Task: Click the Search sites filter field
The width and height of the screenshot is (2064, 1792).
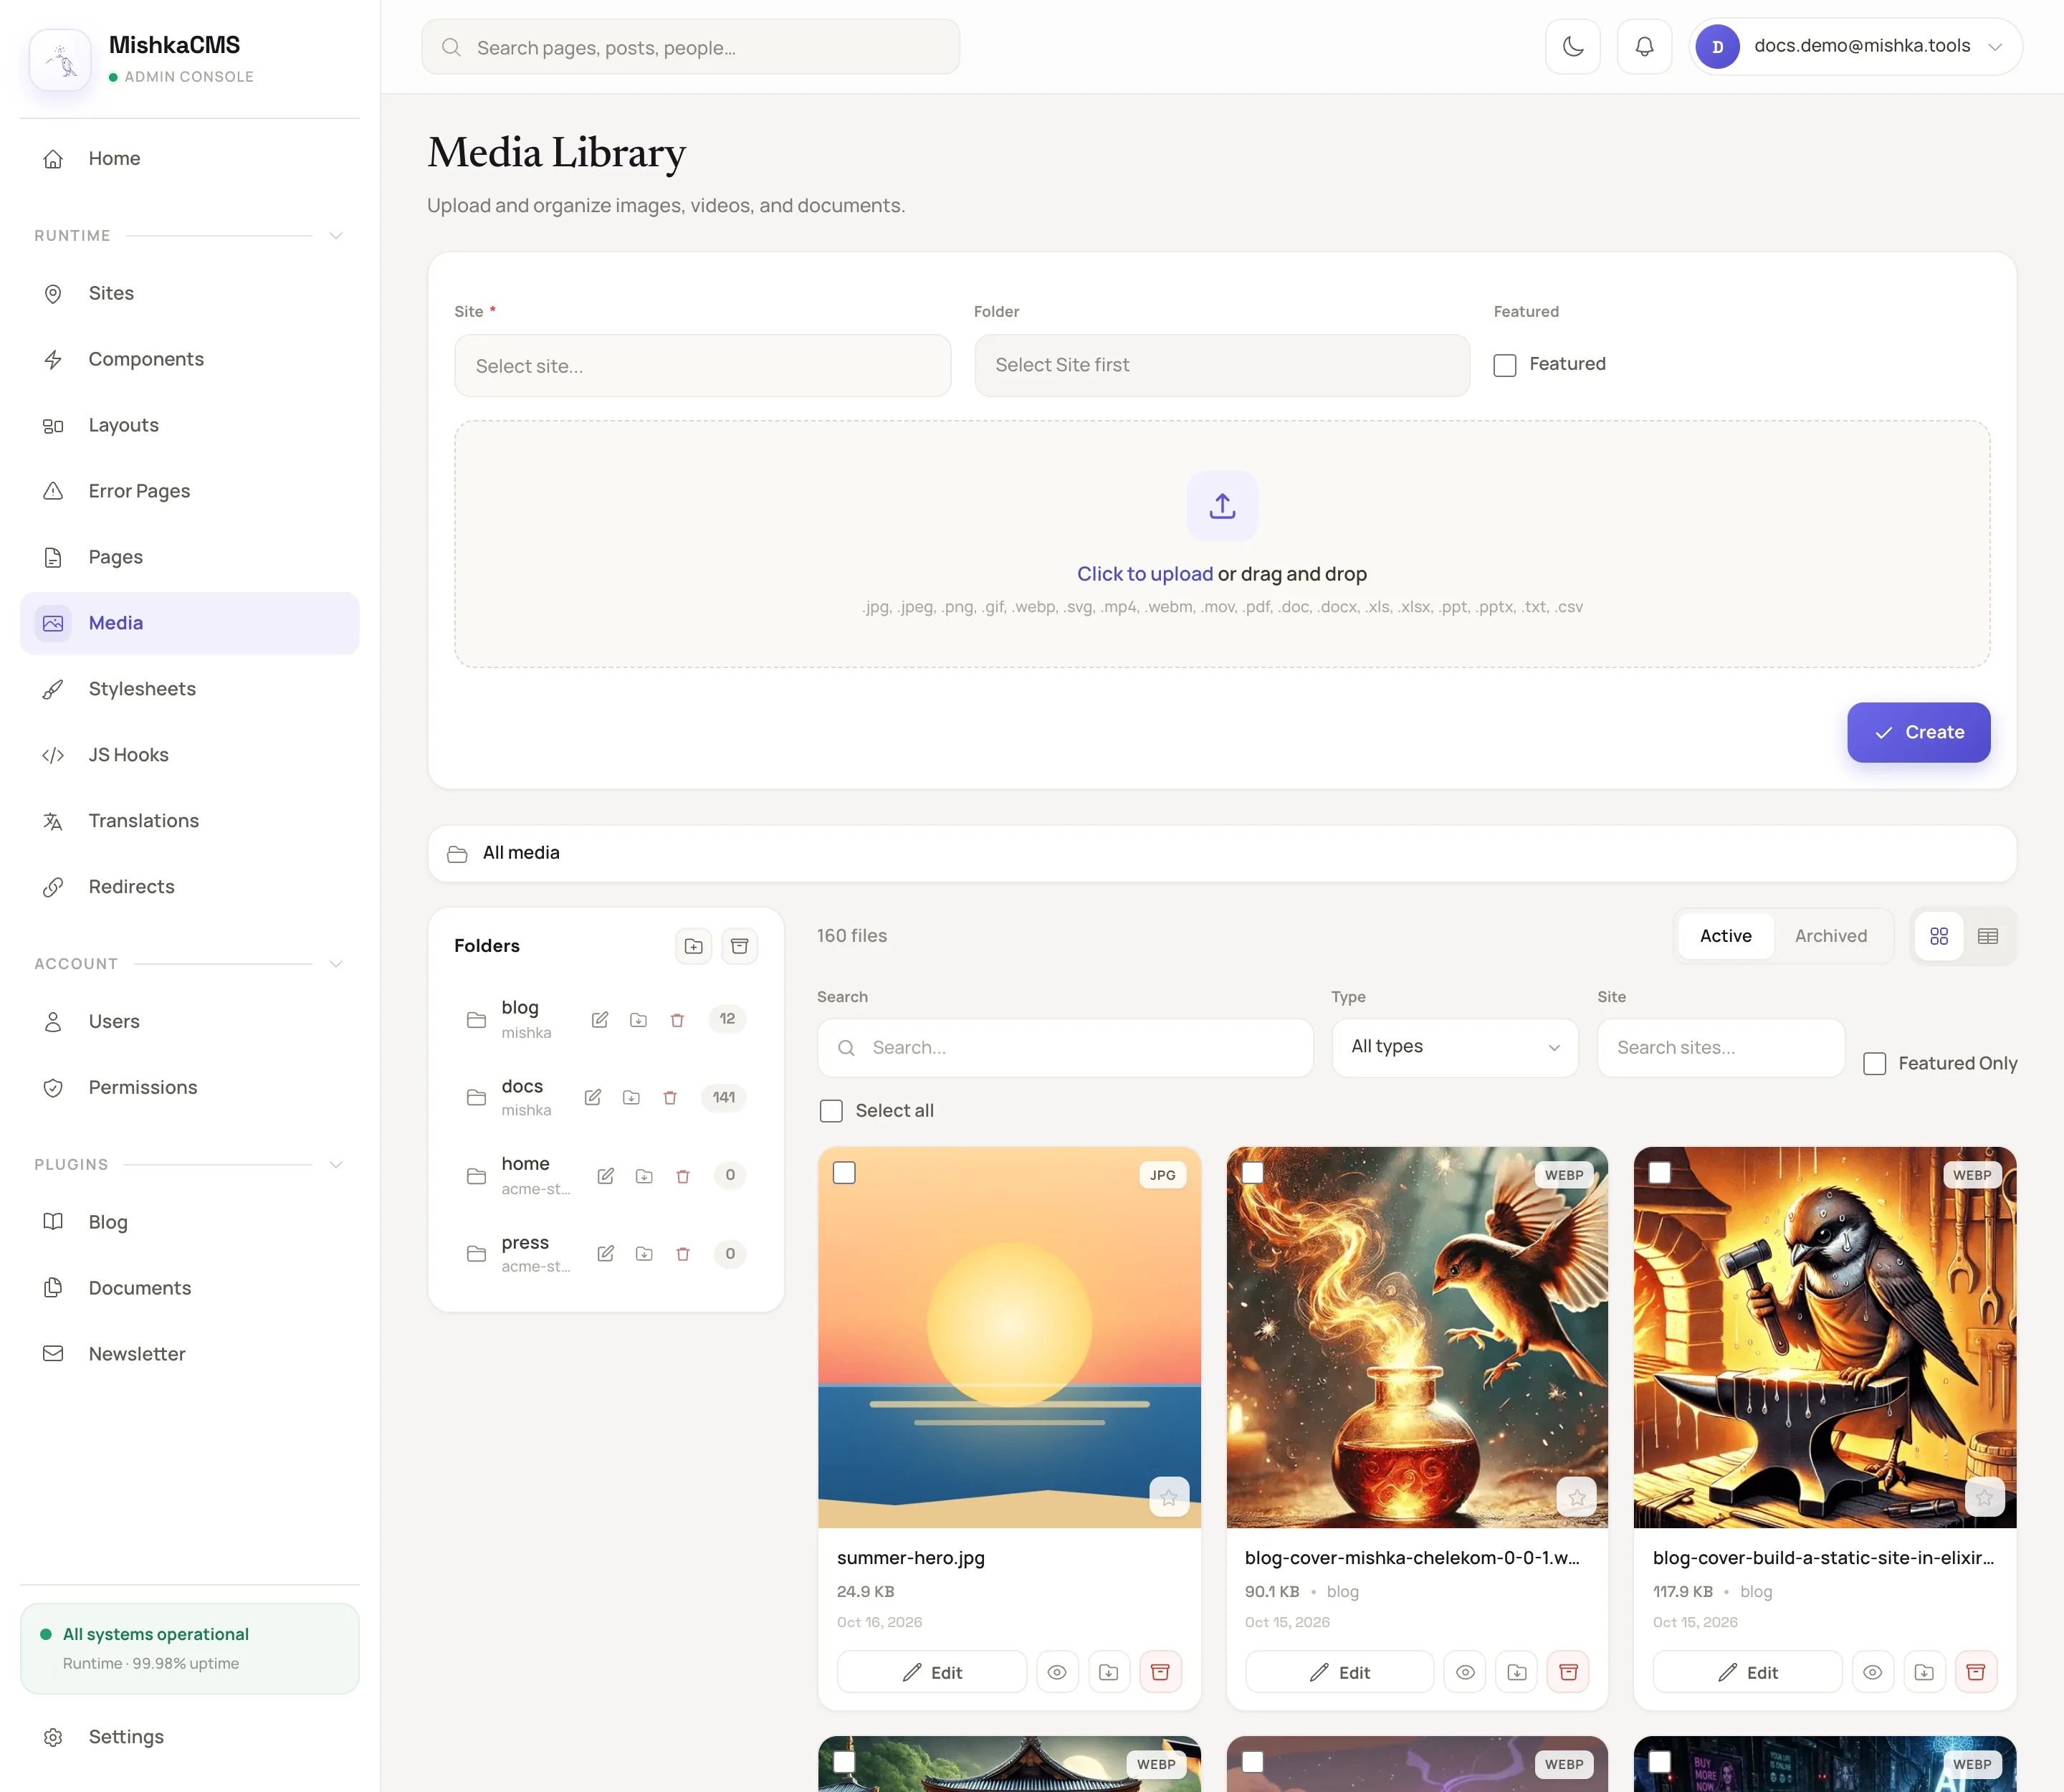Action: click(1721, 1047)
